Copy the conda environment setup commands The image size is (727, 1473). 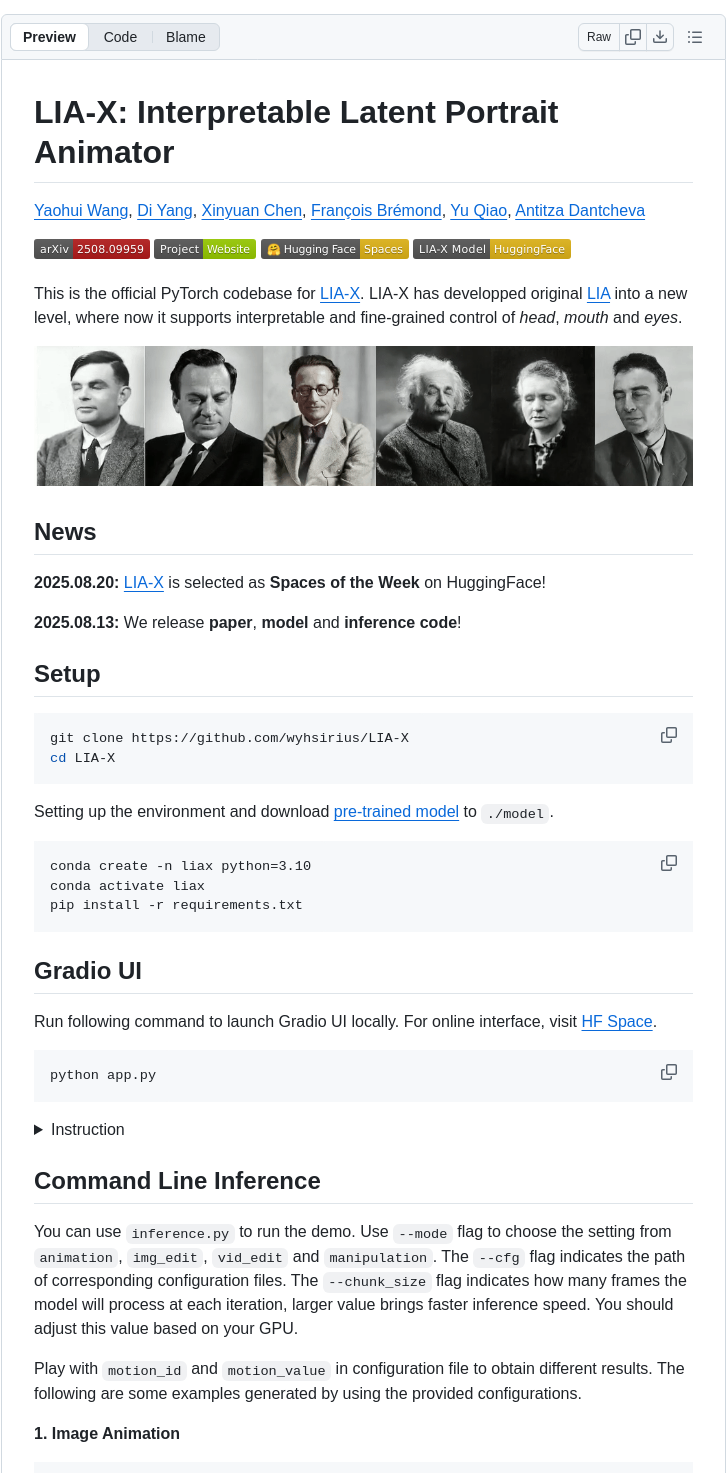click(668, 862)
